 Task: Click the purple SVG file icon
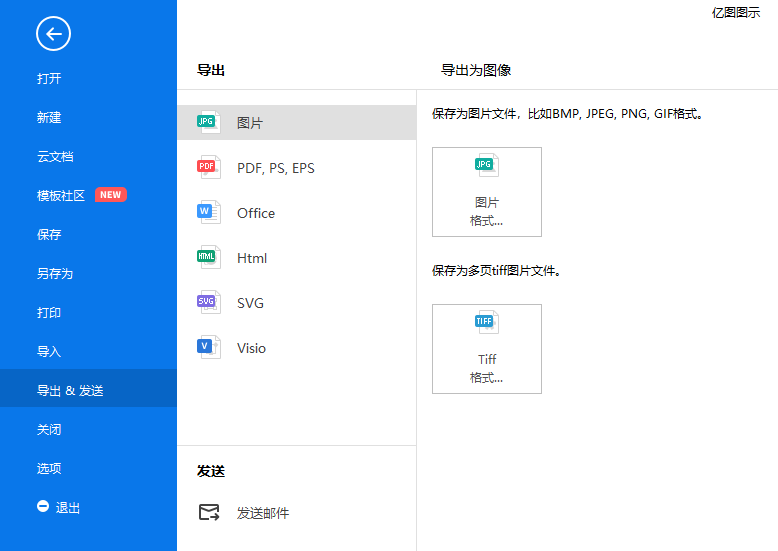pos(208,302)
